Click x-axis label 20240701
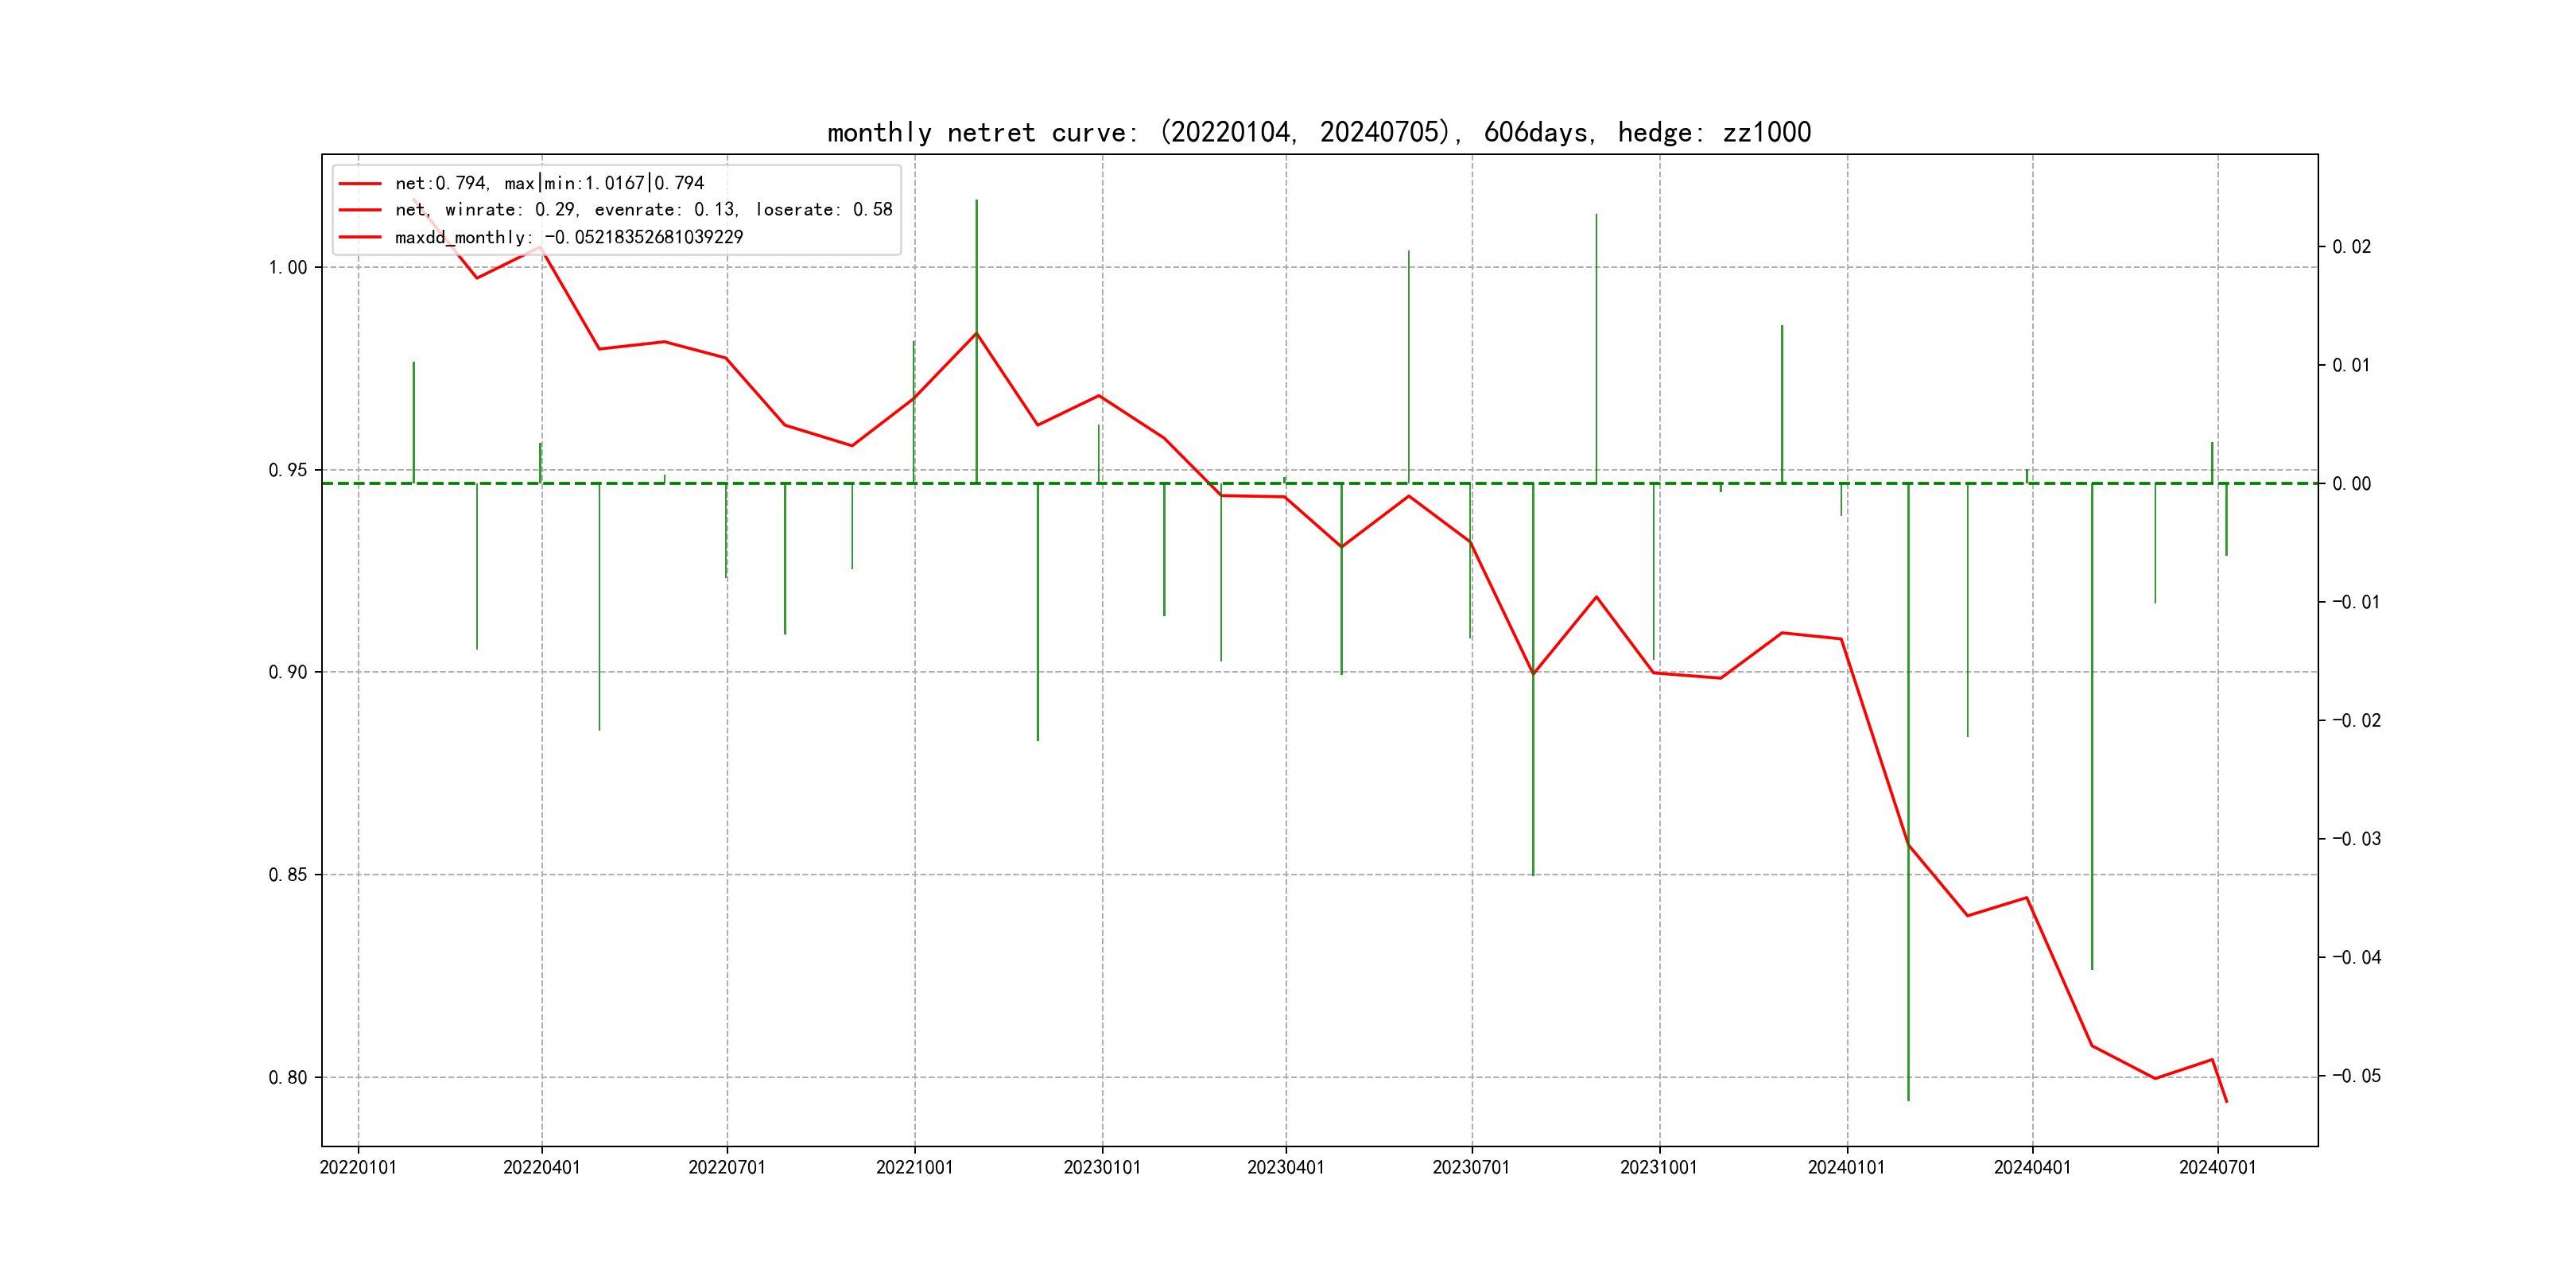Viewport: 2576px width, 1288px height. point(2217,1168)
